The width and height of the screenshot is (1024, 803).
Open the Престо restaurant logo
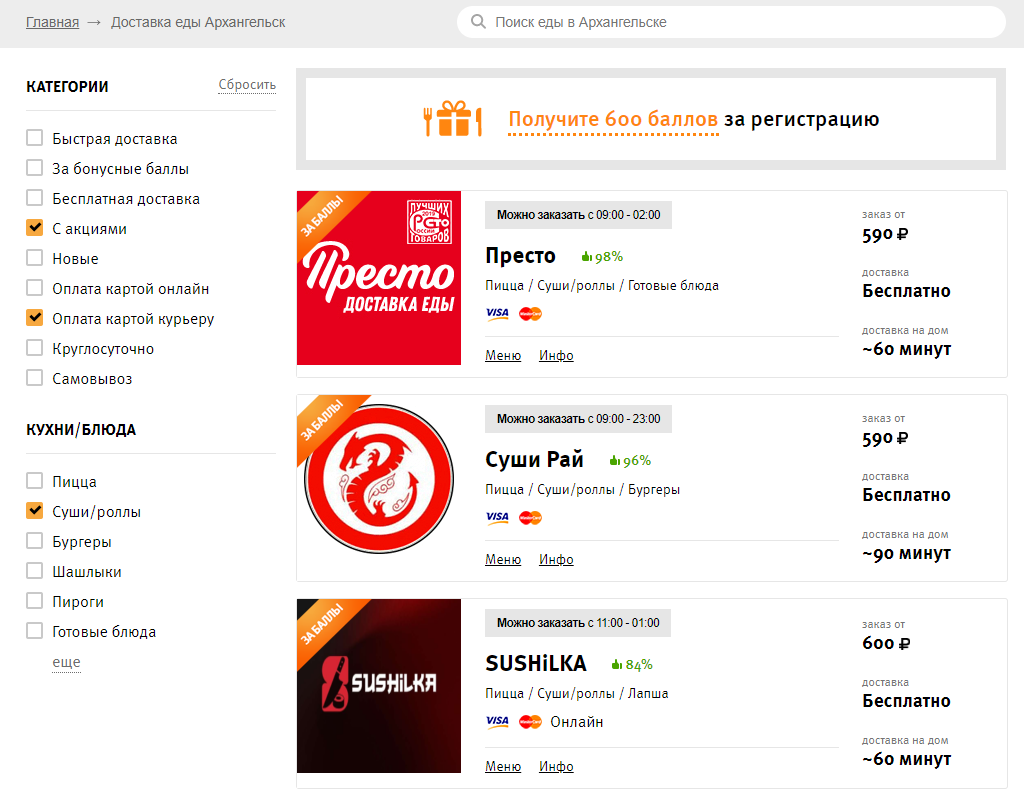tap(379, 278)
